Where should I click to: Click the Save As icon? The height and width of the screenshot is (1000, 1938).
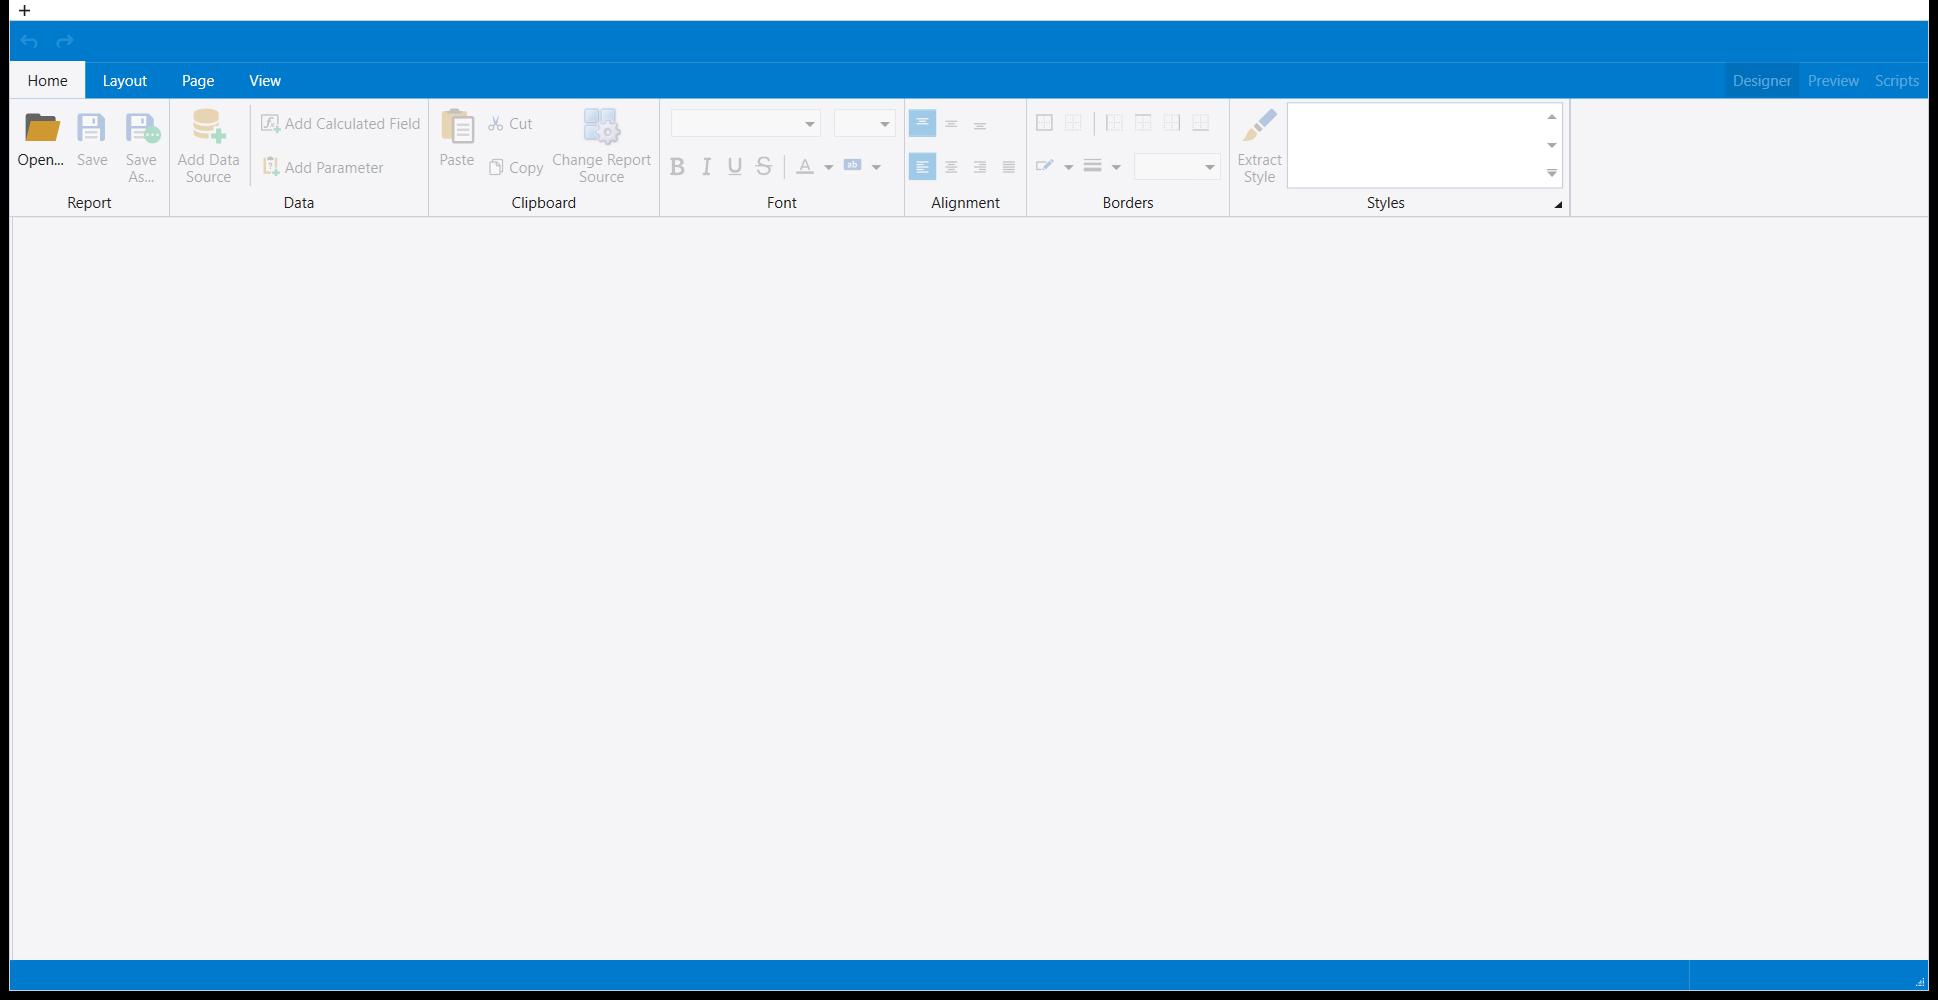tap(142, 128)
